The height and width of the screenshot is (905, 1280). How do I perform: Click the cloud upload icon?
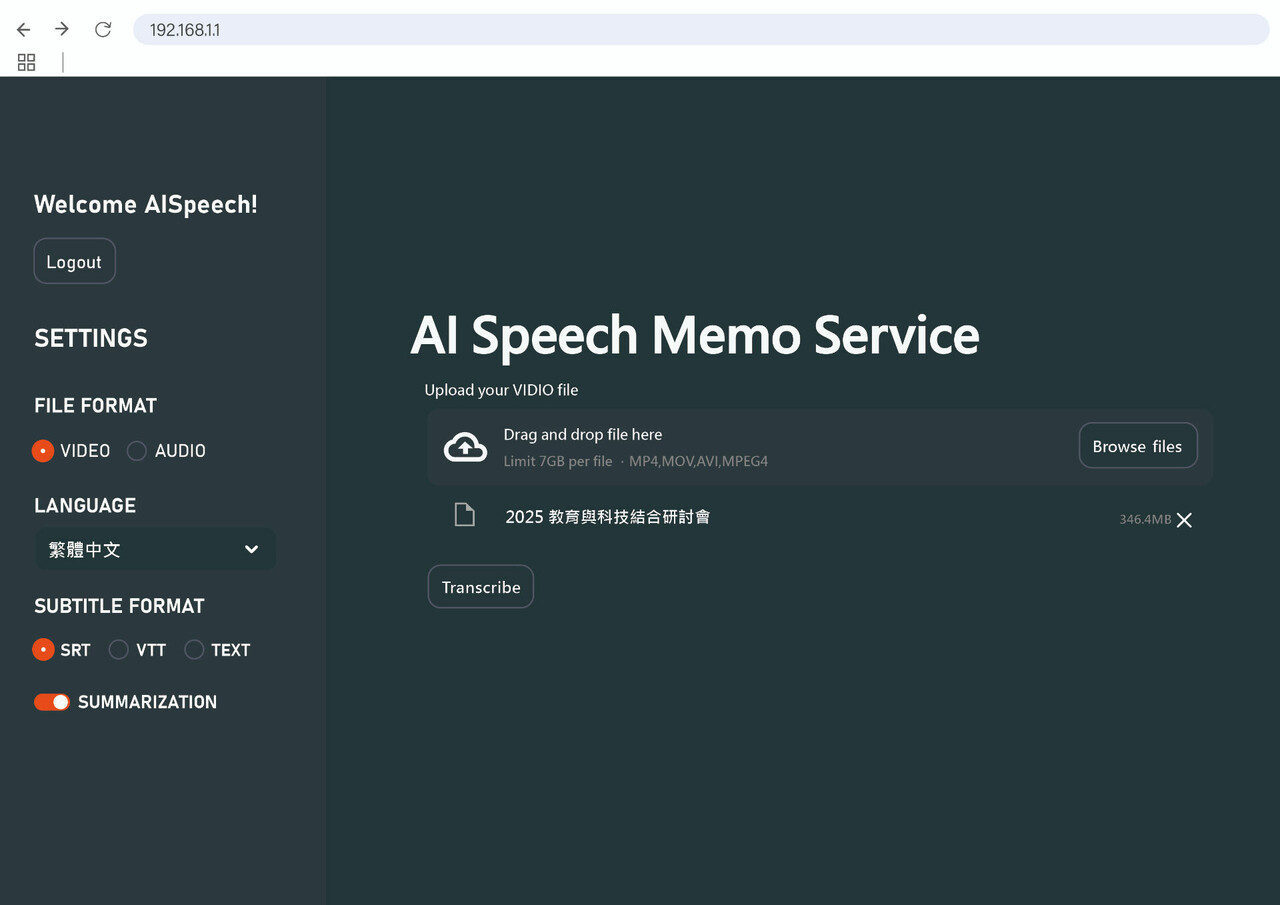point(465,446)
